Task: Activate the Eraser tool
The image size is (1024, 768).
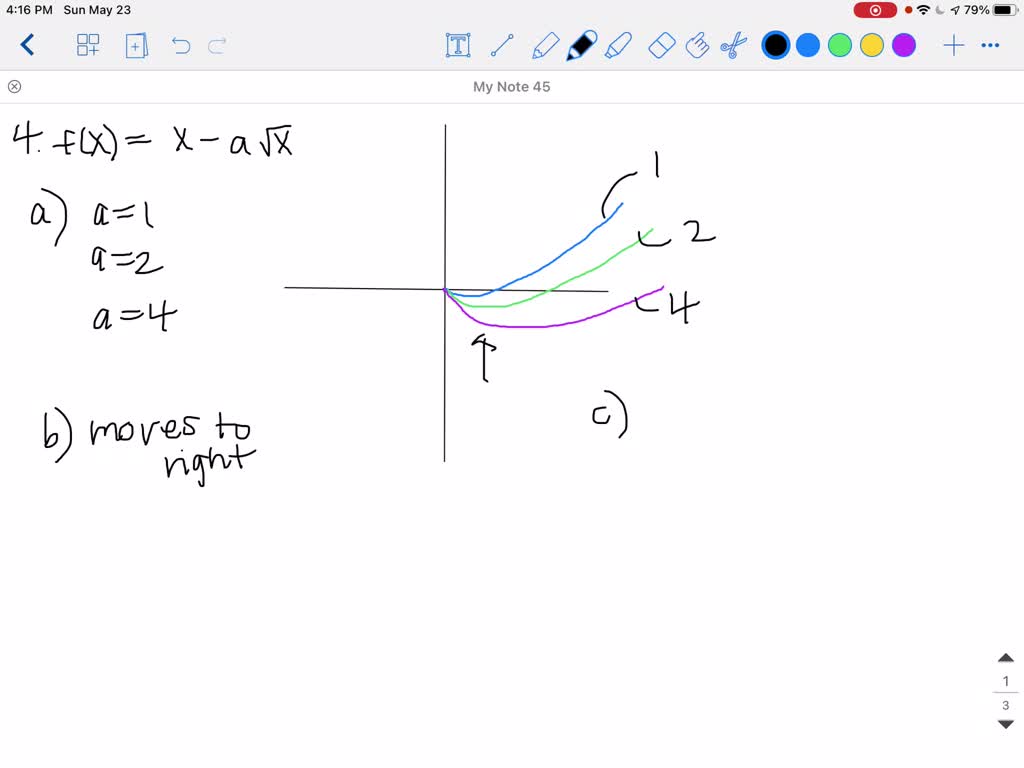Action: coord(660,45)
